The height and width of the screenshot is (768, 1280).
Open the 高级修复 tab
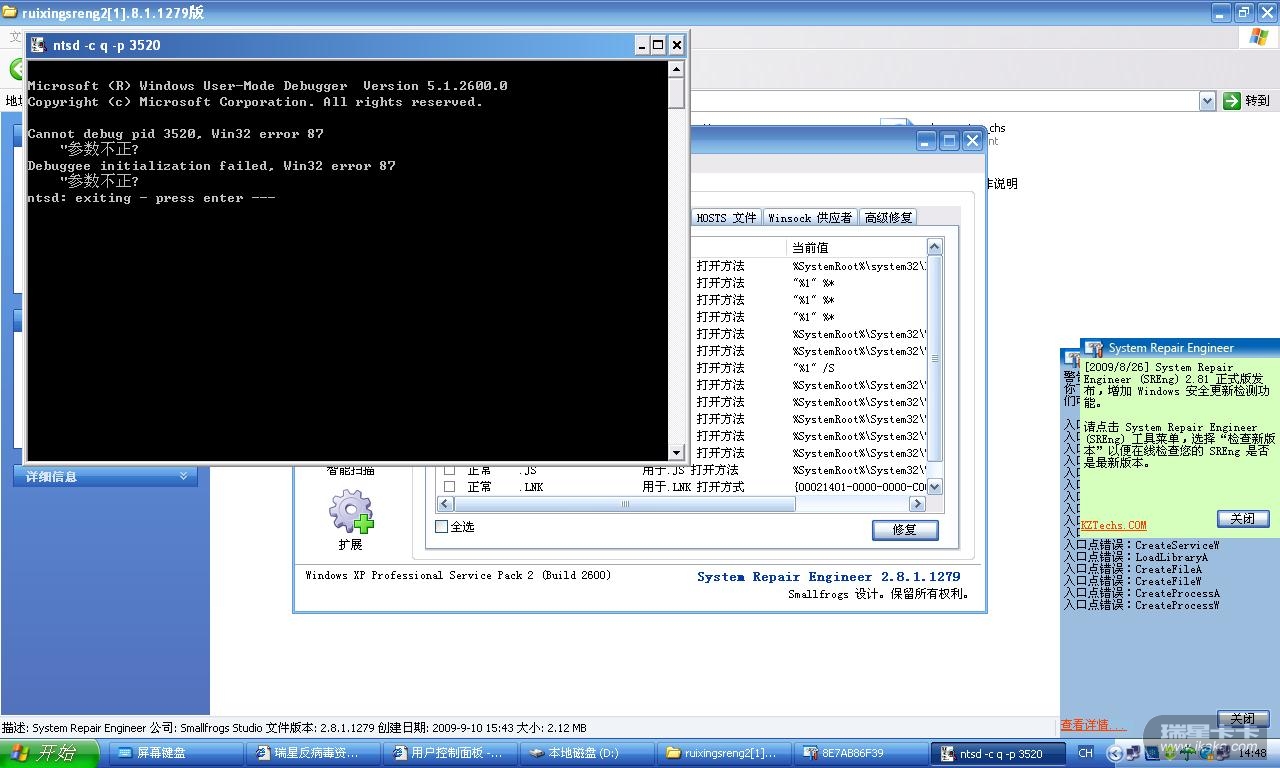pyautogui.click(x=888, y=217)
